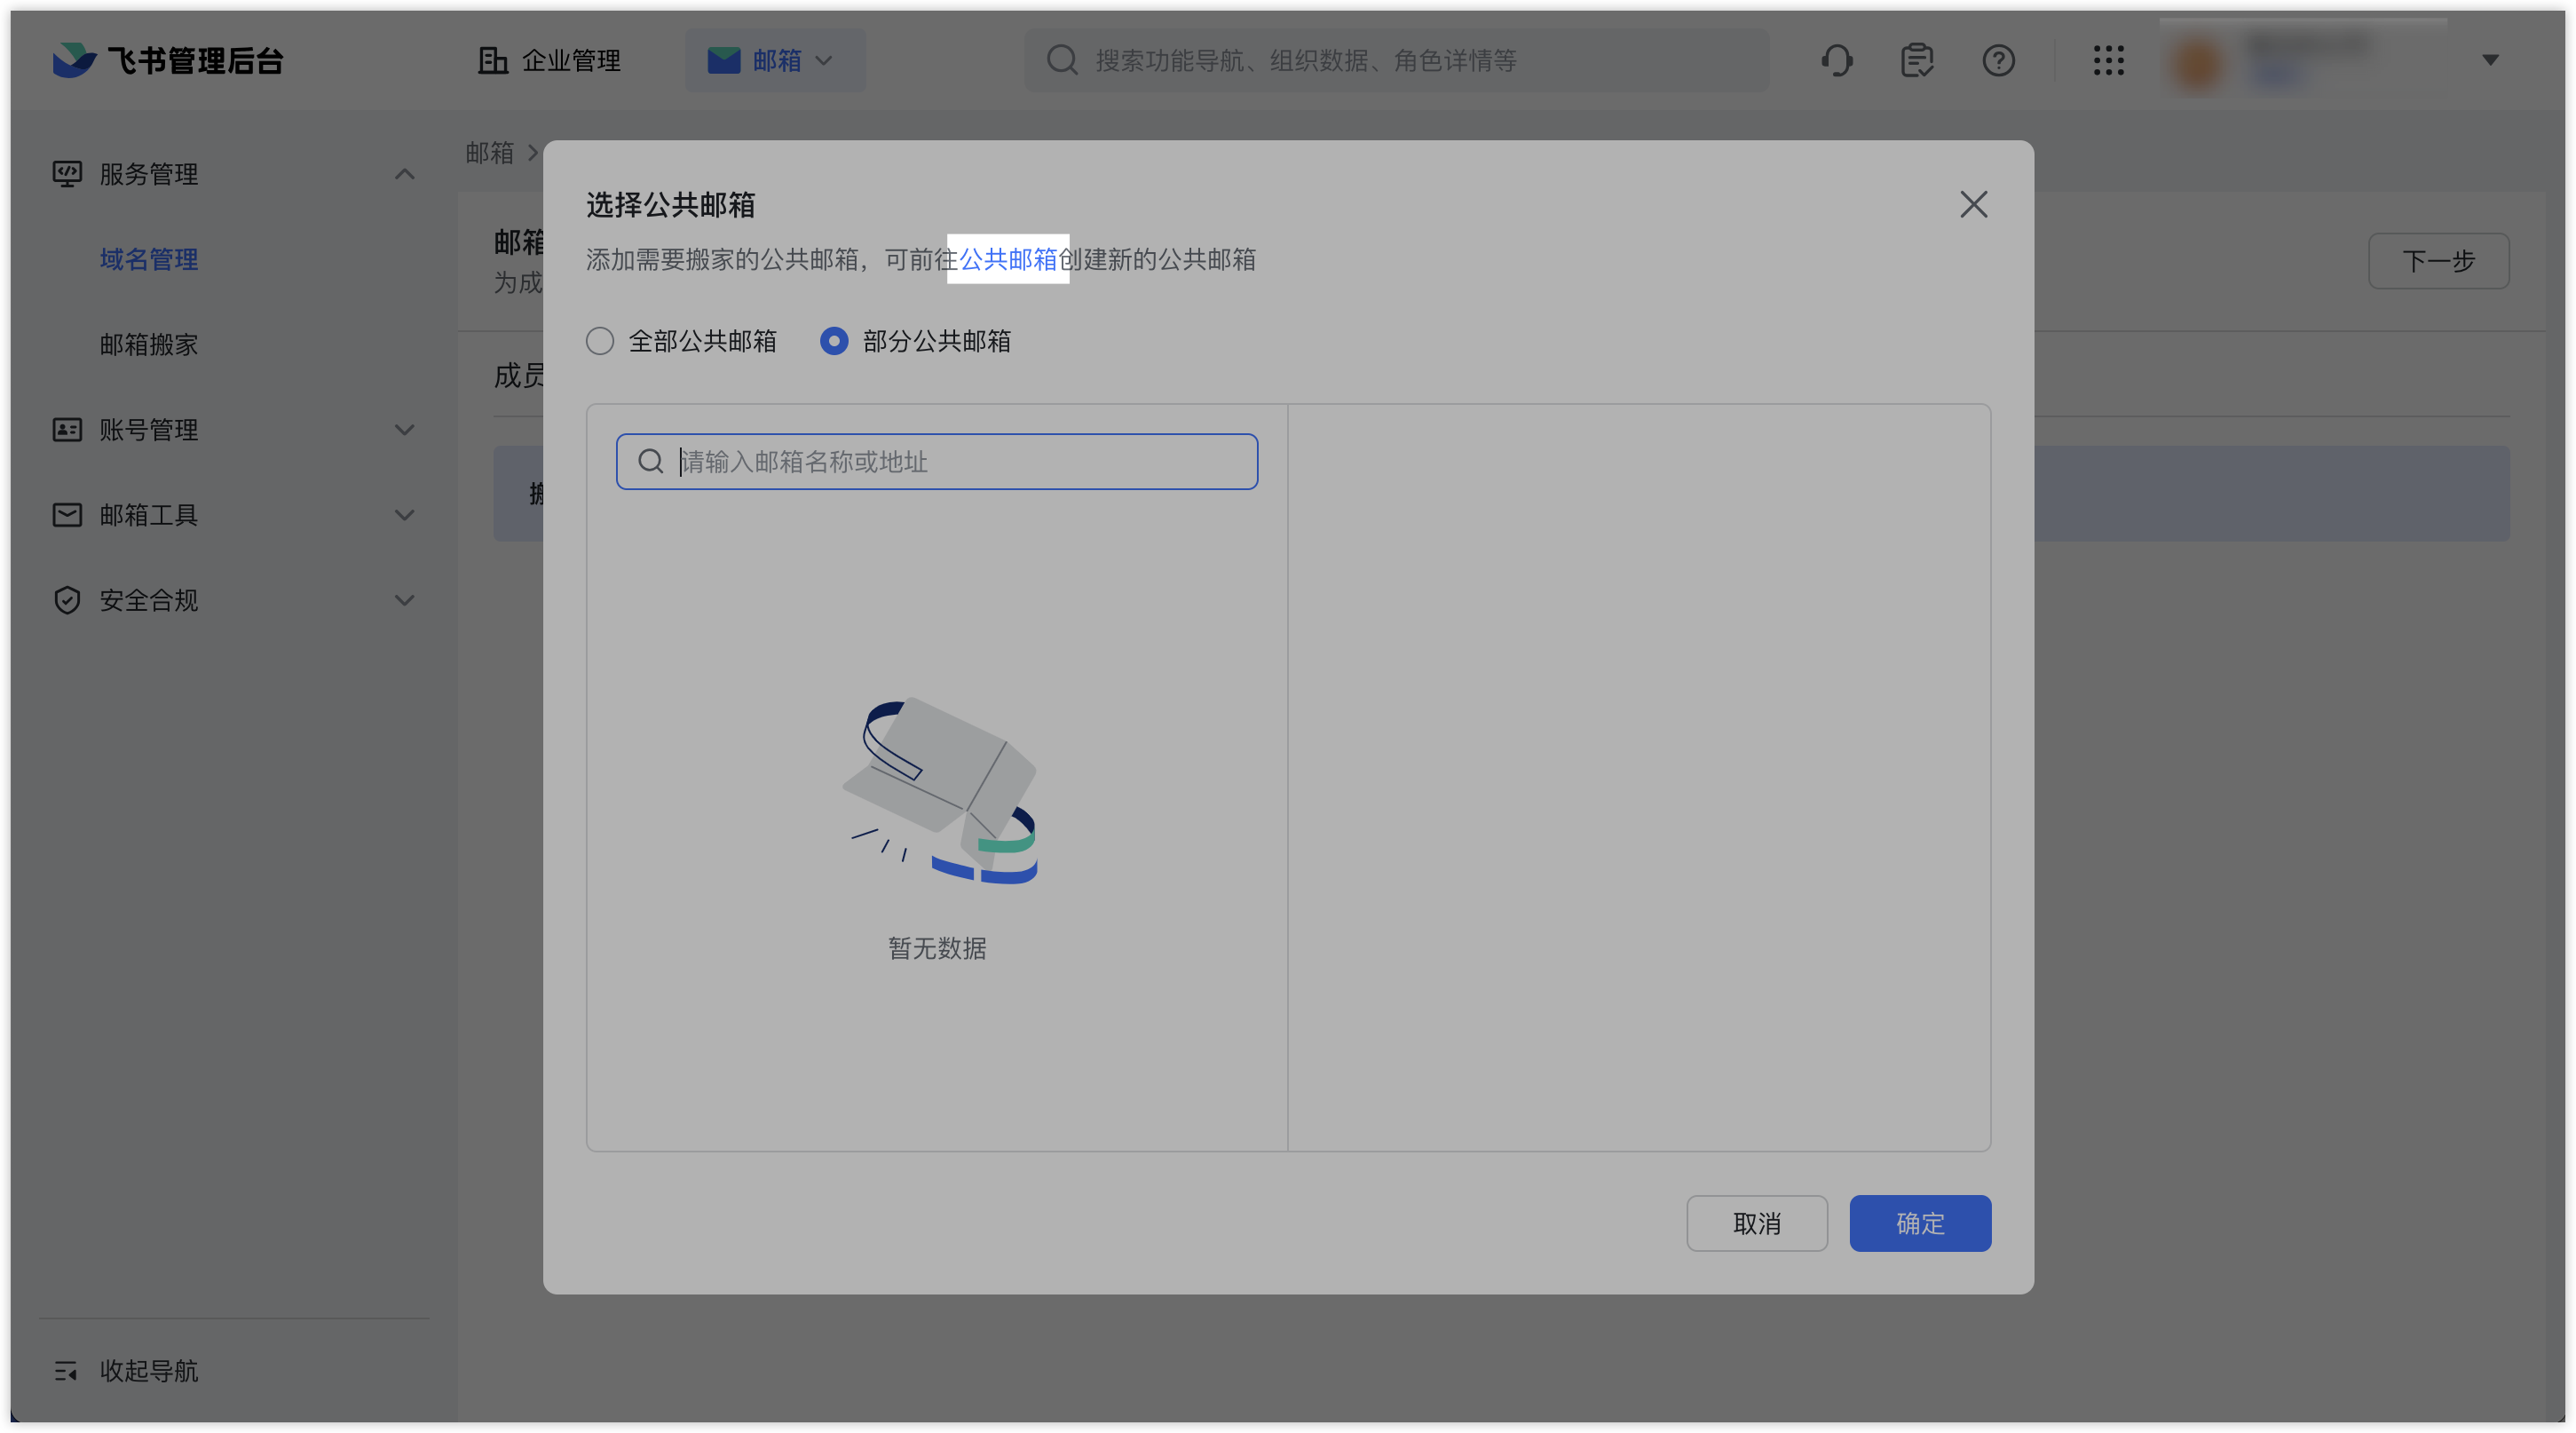This screenshot has height=1433, width=2576.
Task: Click the 暂无数据 empty-state text
Action: pyautogui.click(x=937, y=948)
